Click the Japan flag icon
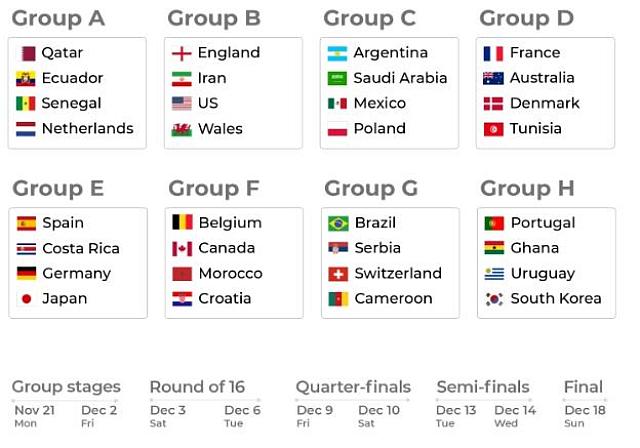Screen dimensions: 640x448 (x=26, y=299)
